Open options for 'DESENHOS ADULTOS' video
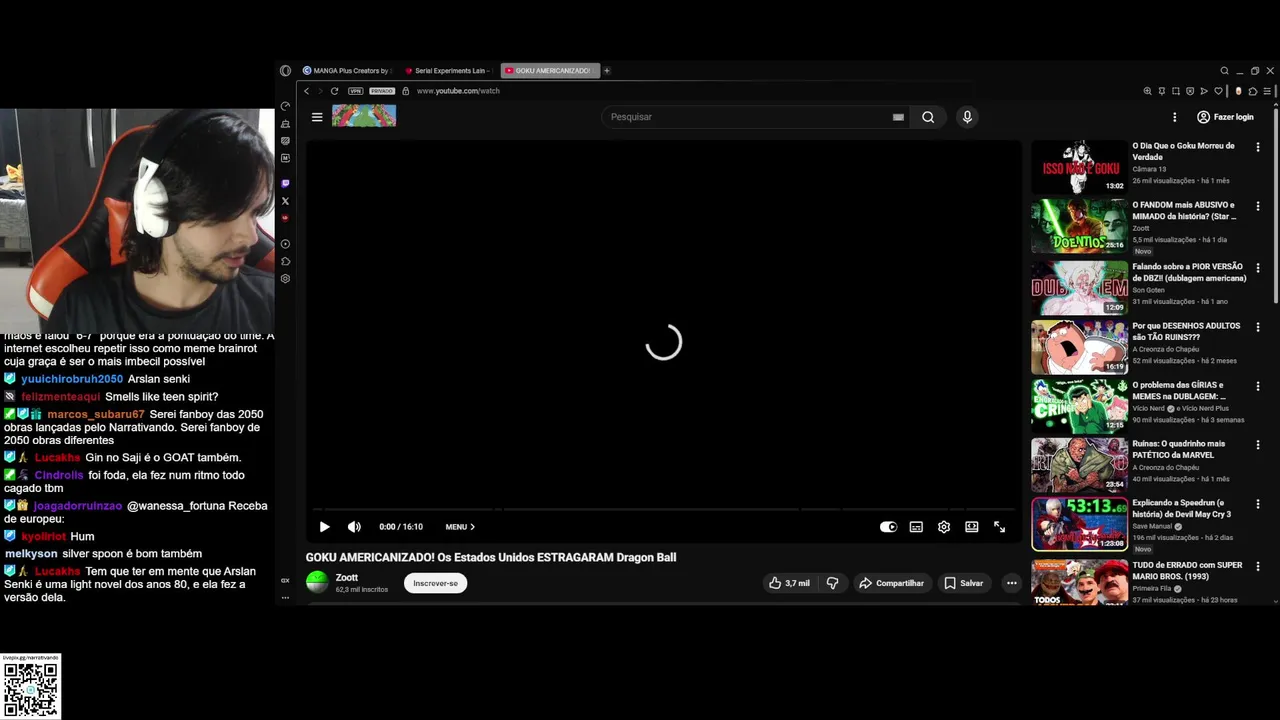 pyautogui.click(x=1258, y=327)
